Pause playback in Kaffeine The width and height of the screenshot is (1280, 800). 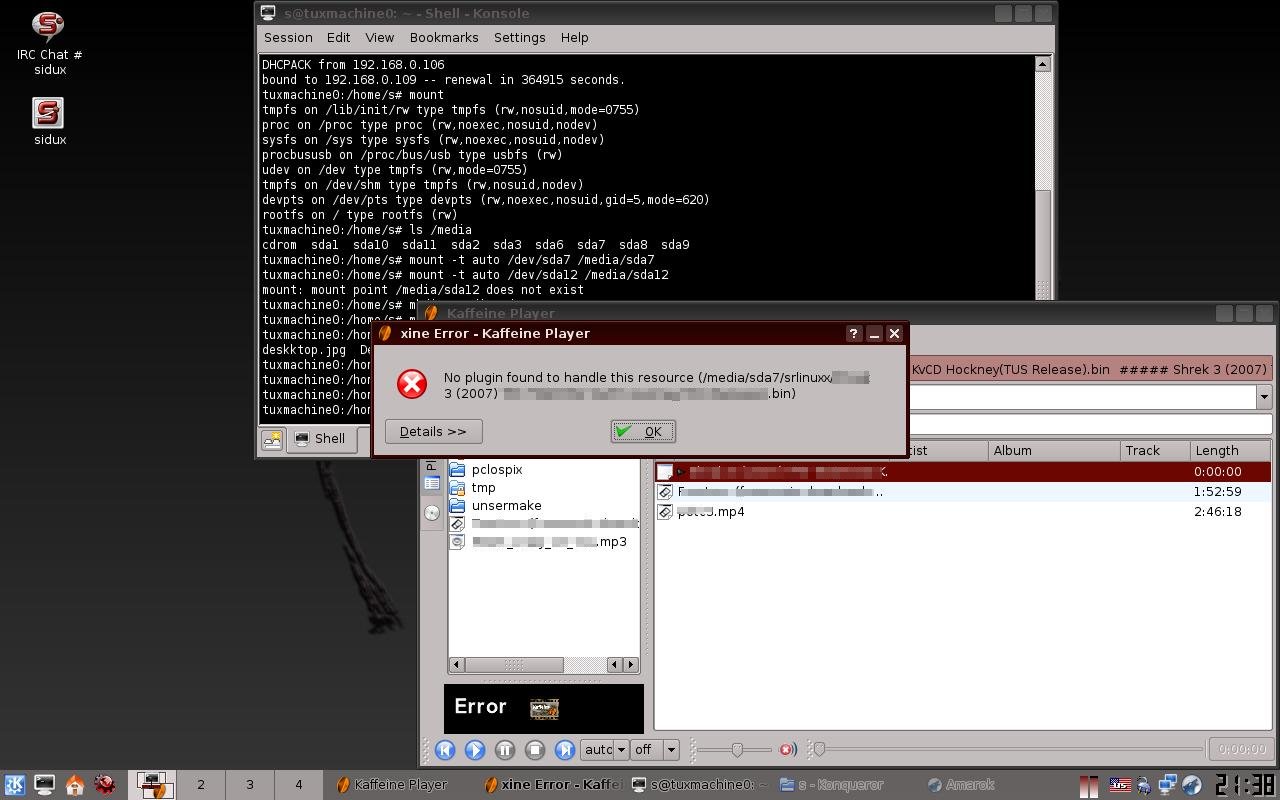pos(505,749)
